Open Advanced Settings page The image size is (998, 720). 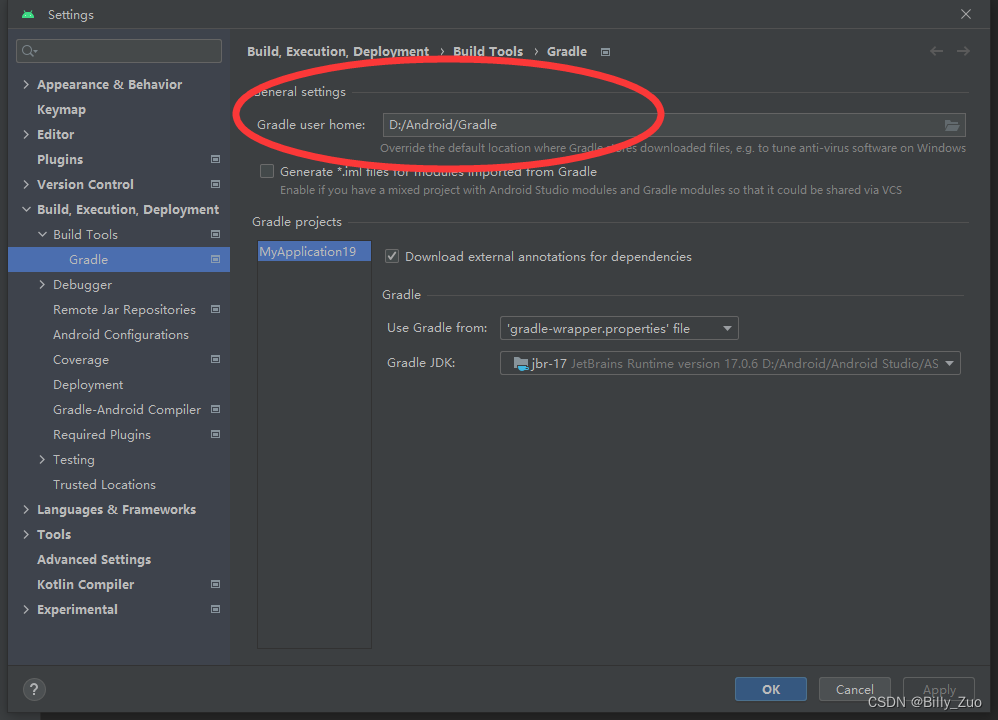pos(94,560)
